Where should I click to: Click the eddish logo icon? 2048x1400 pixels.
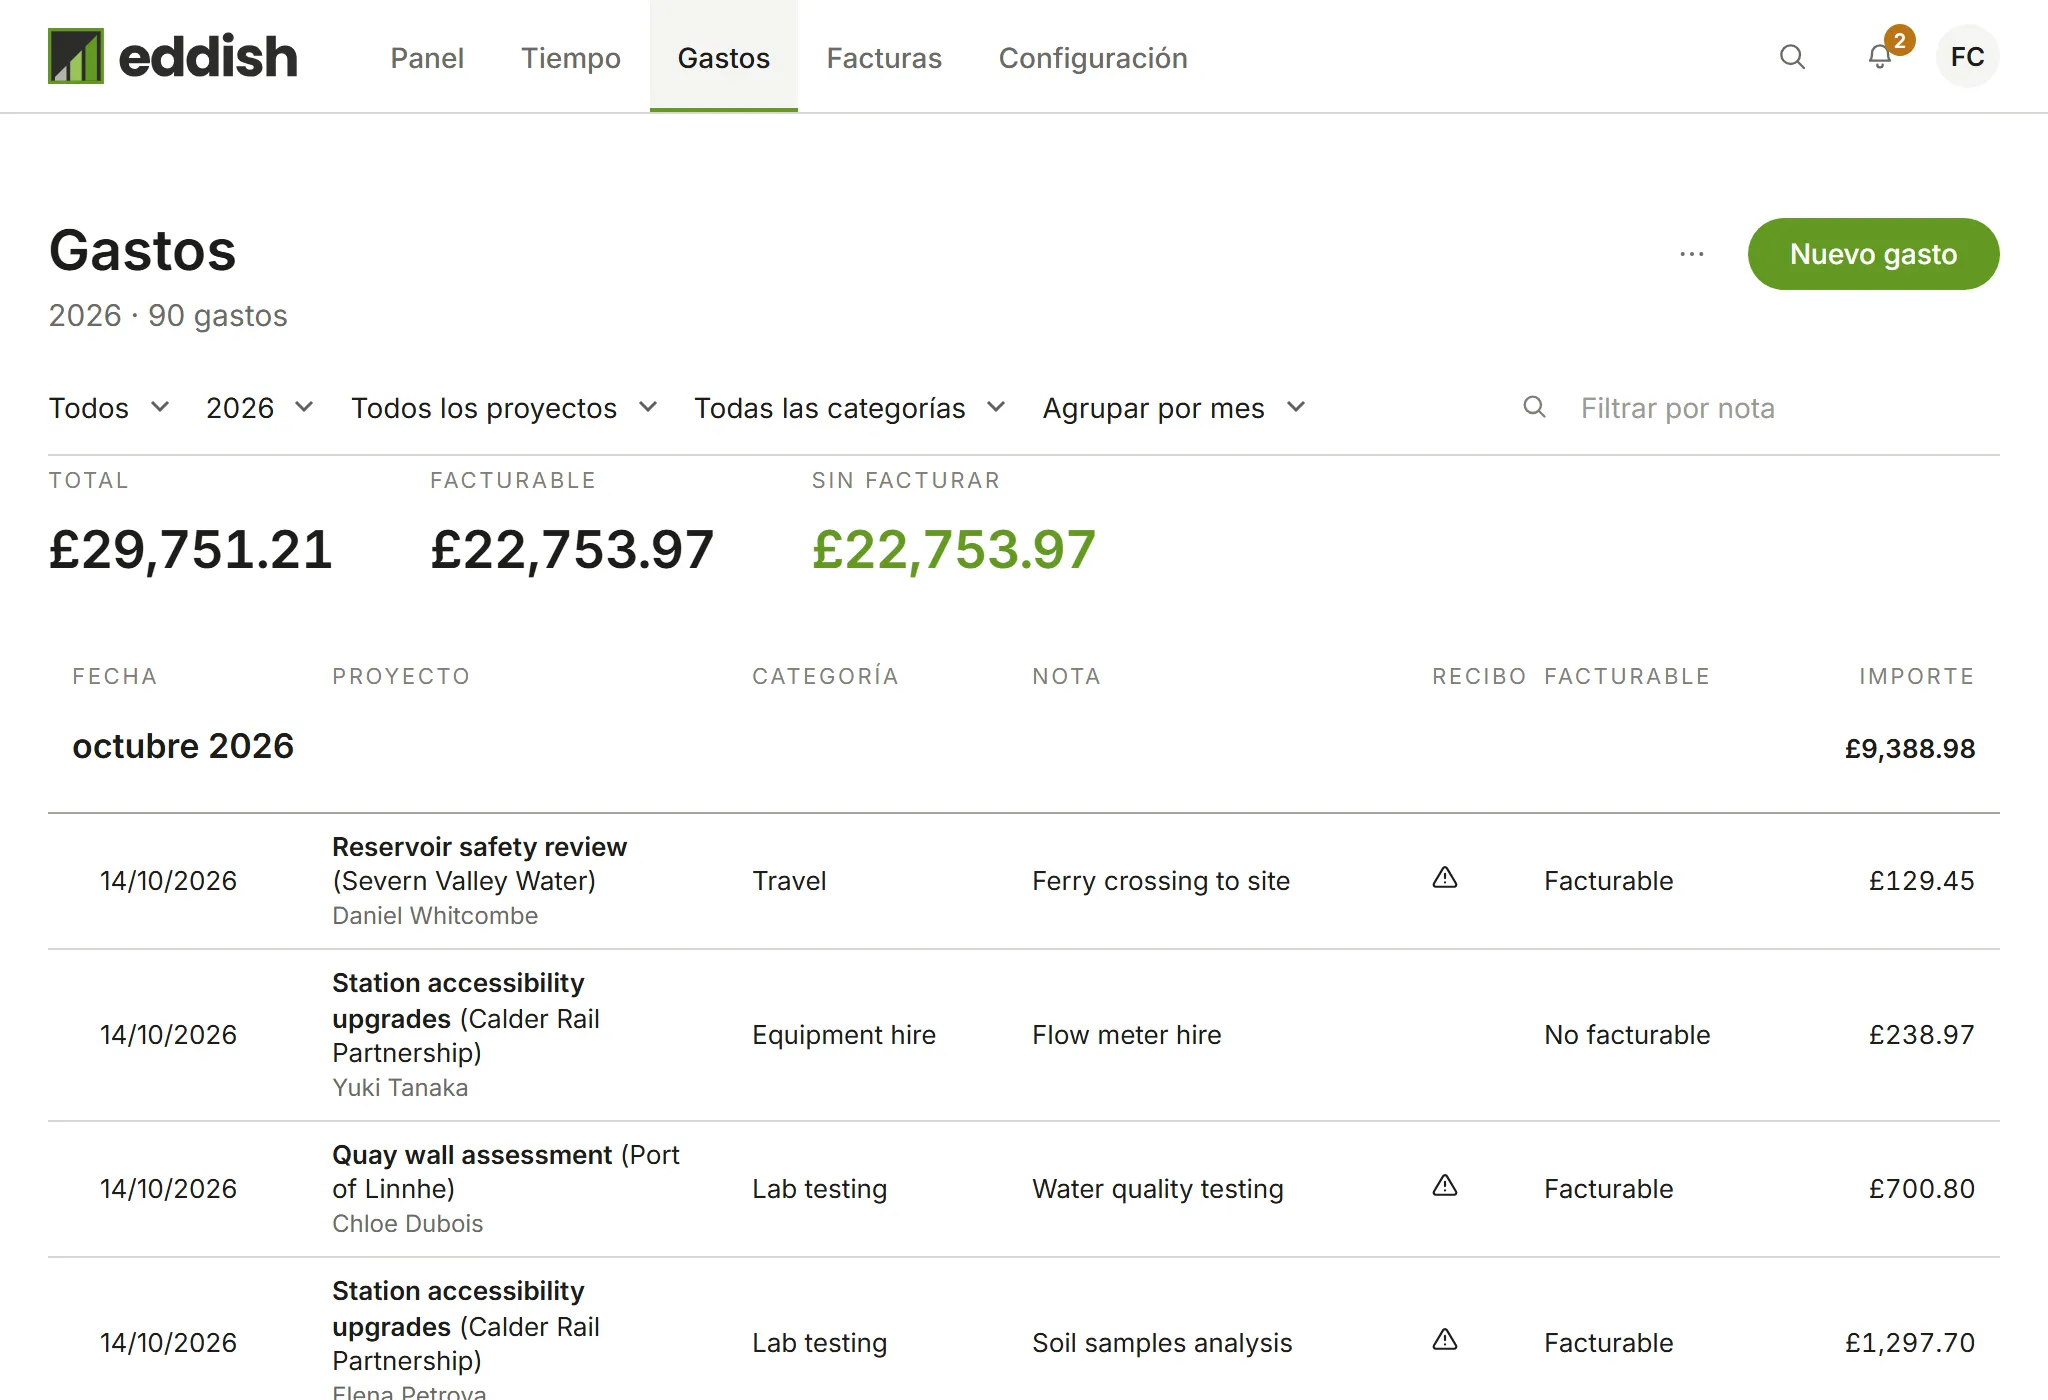tap(76, 56)
